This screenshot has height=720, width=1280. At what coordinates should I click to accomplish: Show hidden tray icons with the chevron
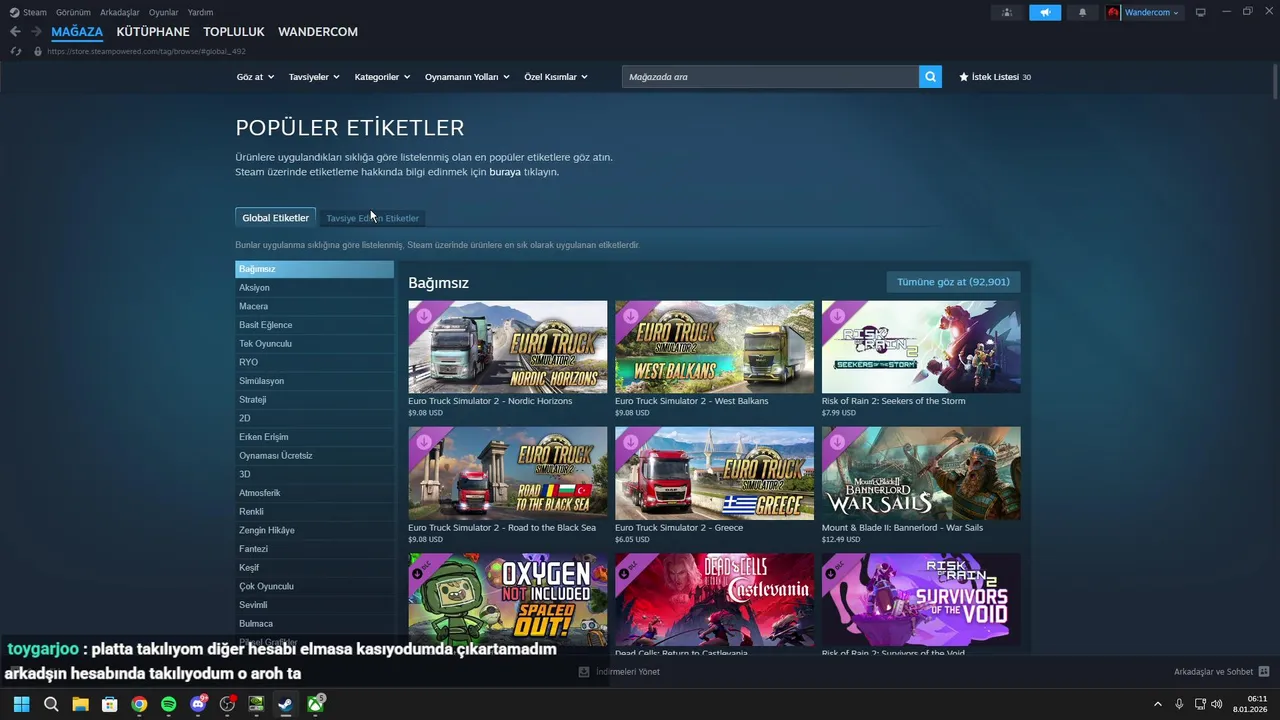(1158, 704)
